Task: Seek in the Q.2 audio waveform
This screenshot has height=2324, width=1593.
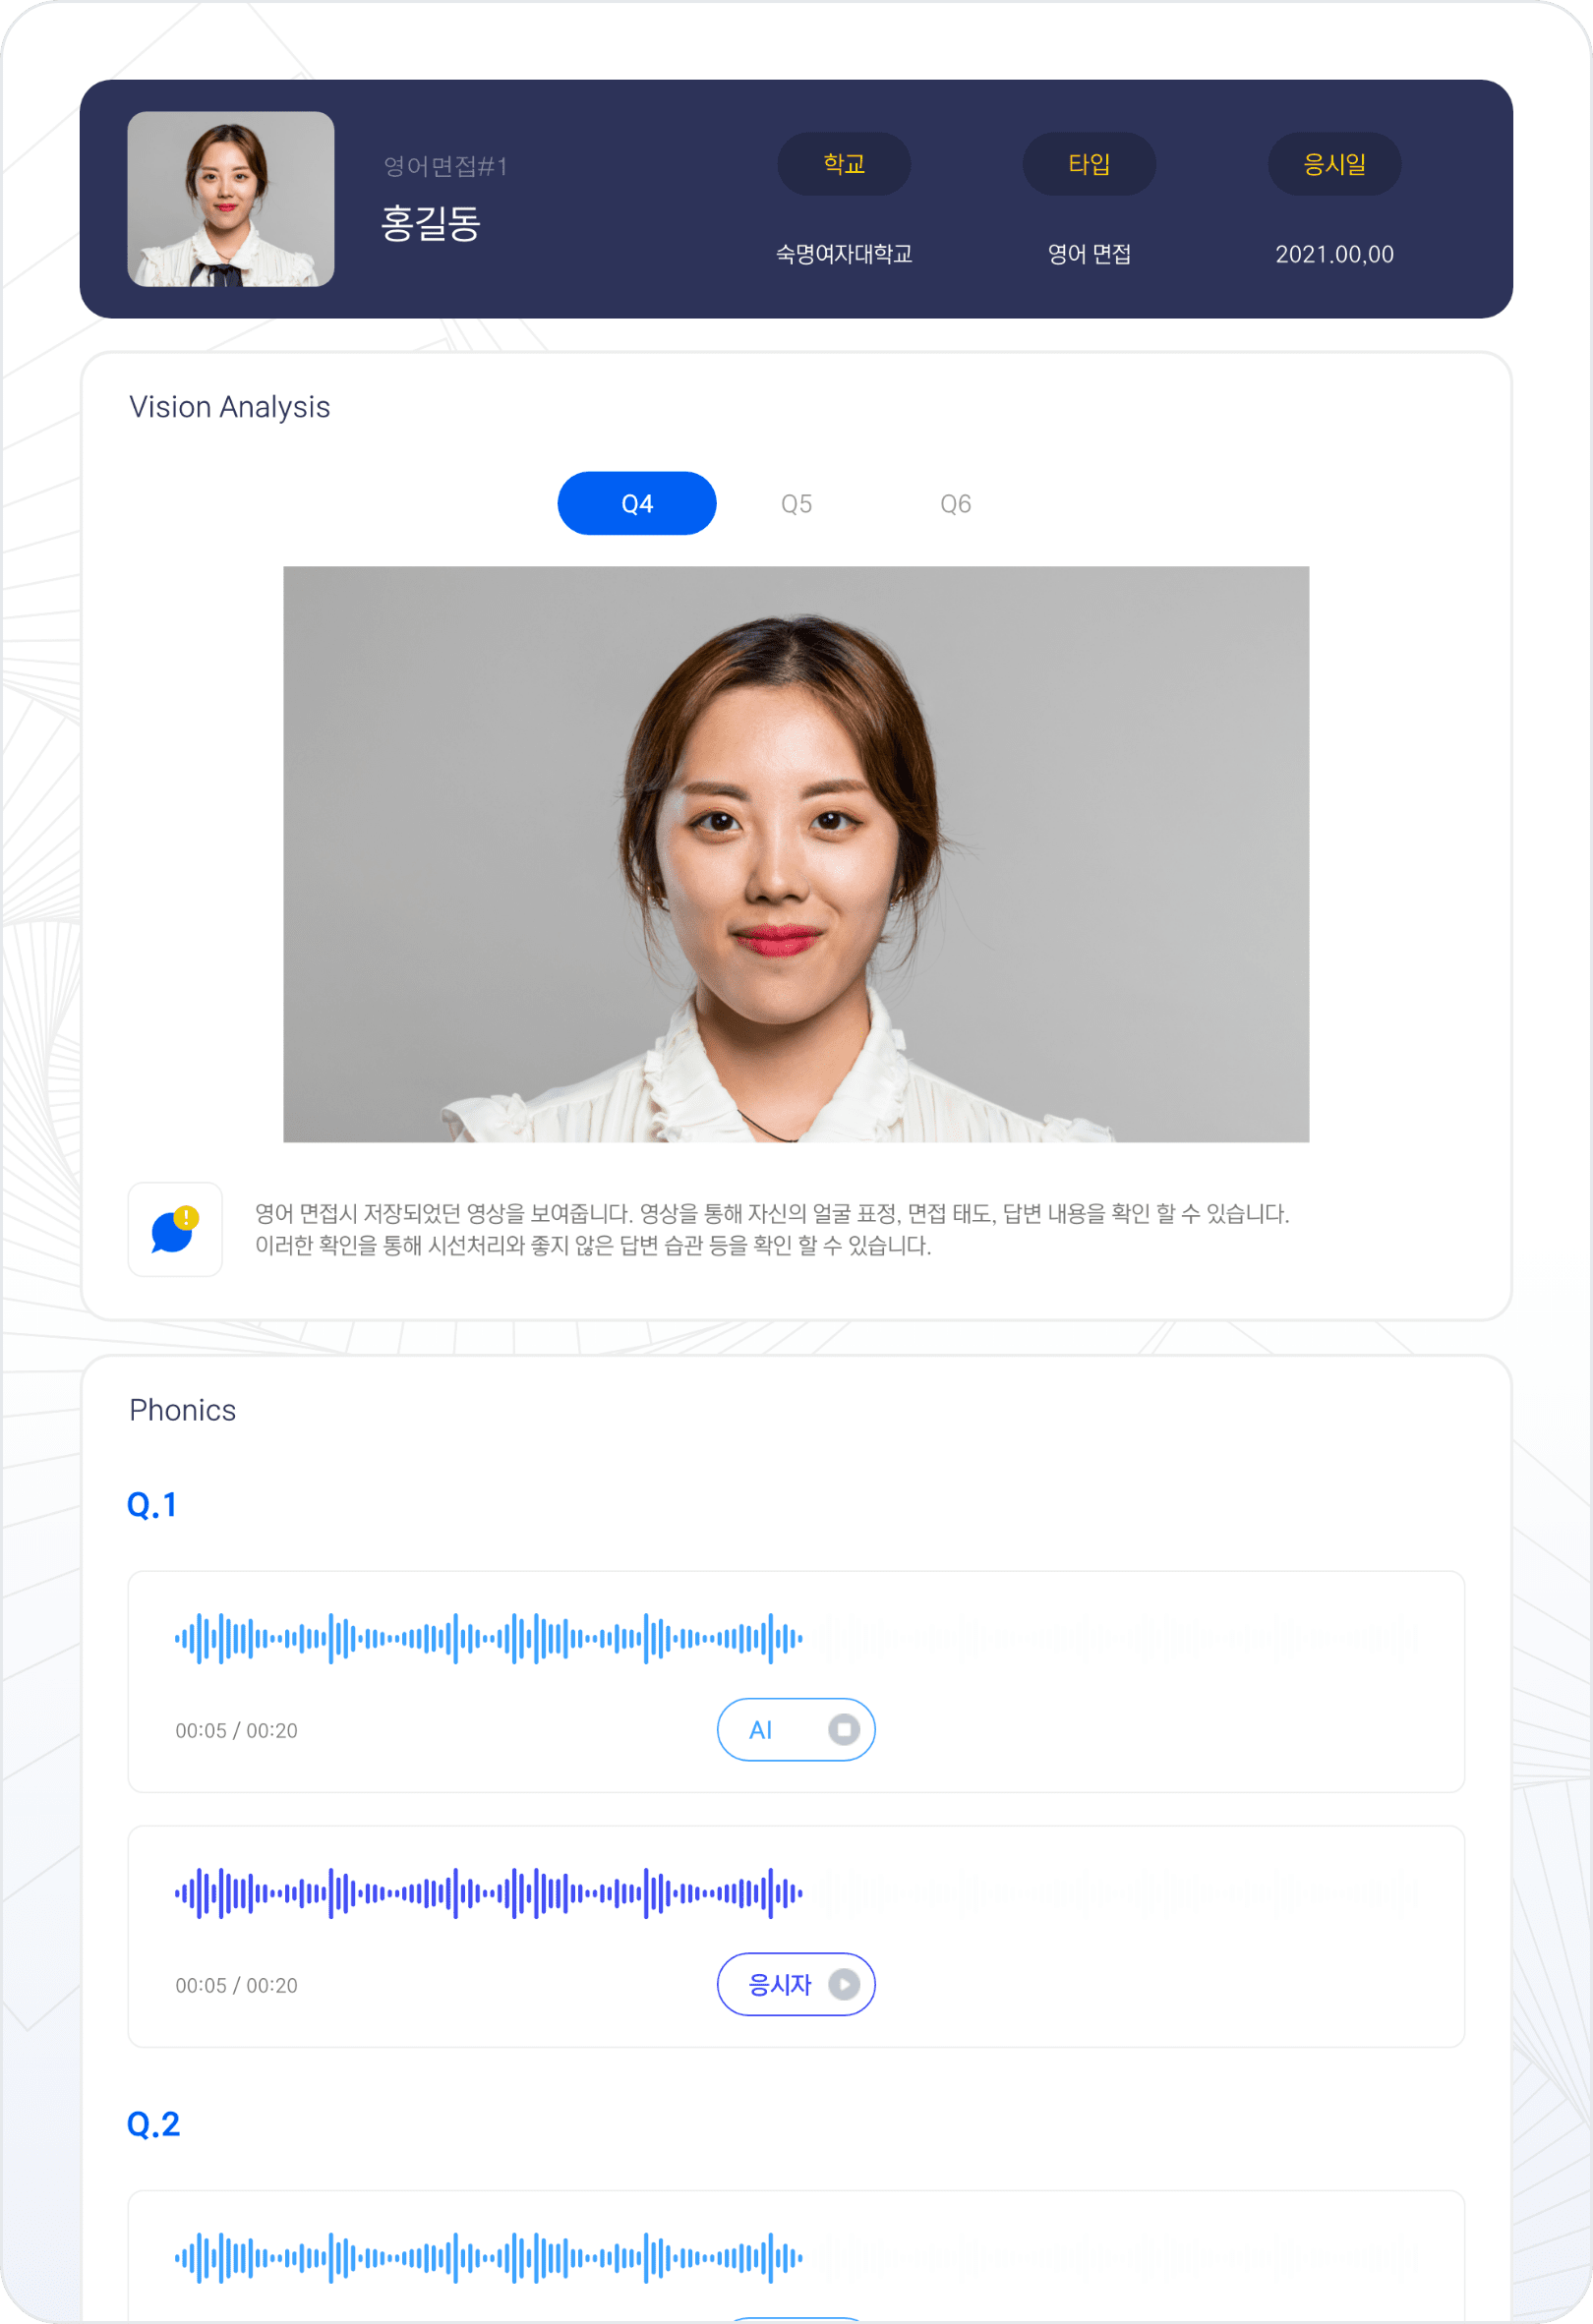Action: tap(489, 2257)
